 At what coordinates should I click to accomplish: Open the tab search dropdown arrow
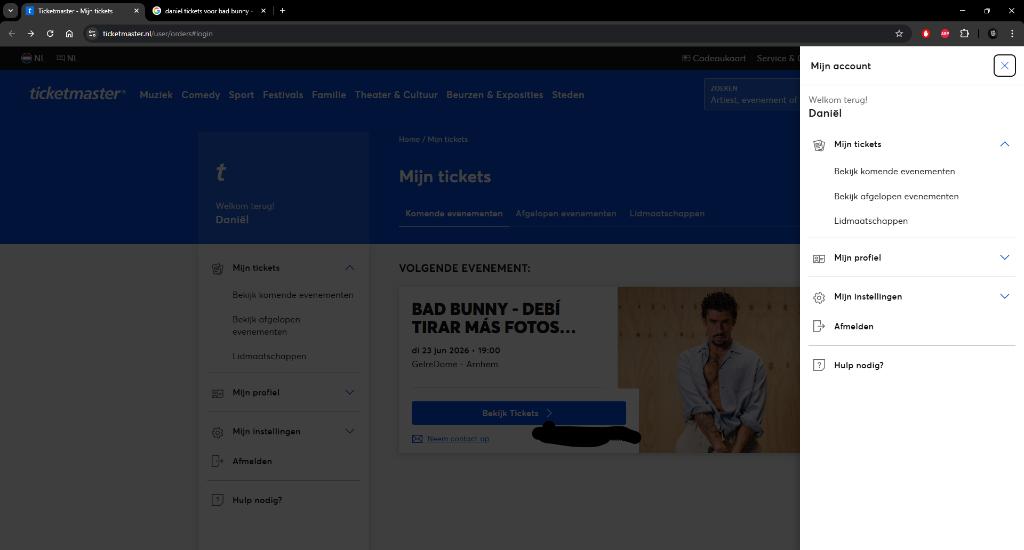coord(10,10)
